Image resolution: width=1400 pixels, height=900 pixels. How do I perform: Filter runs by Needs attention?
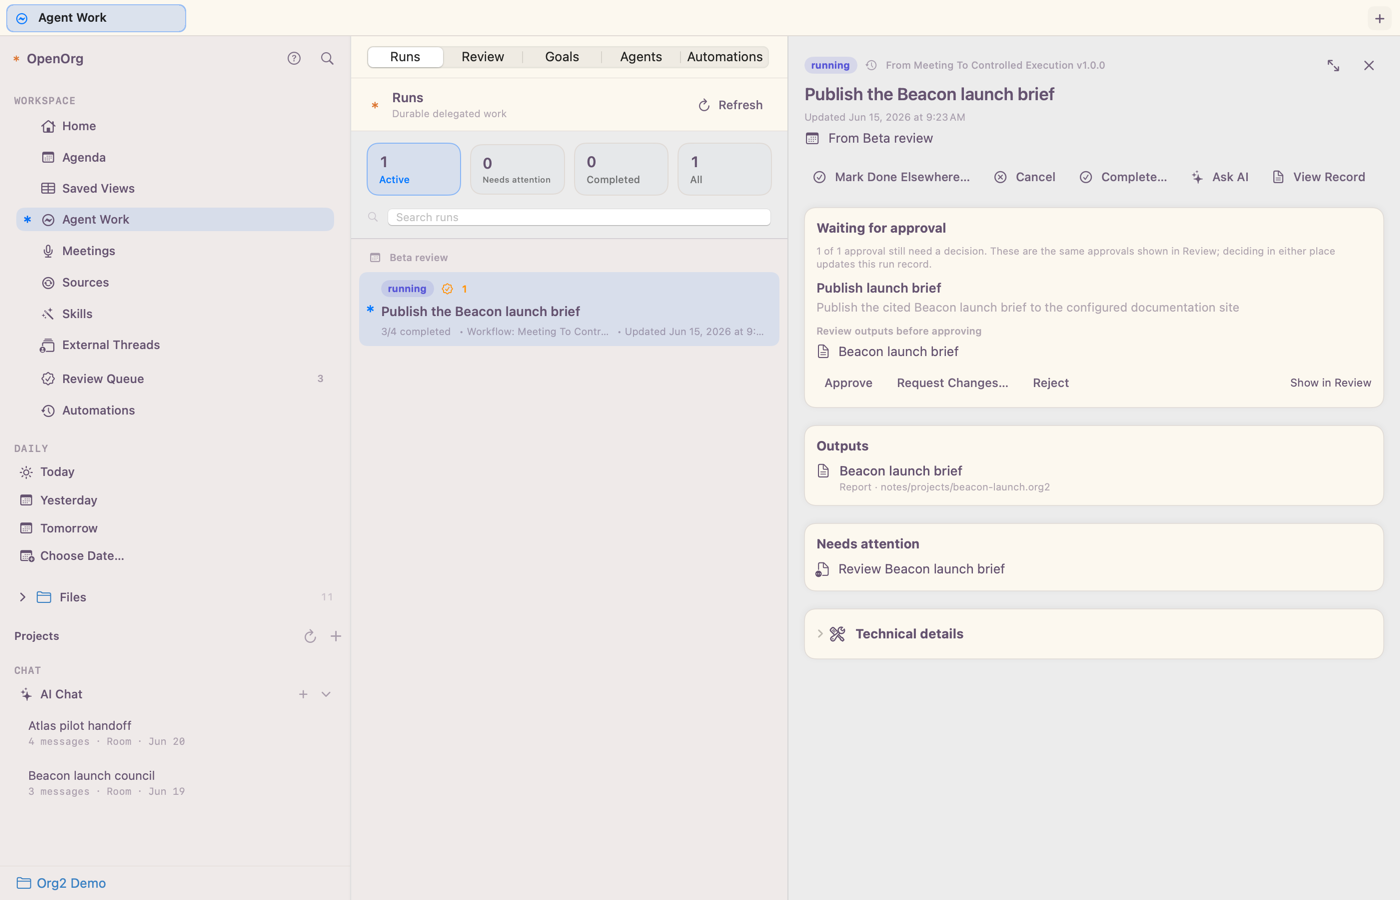517,169
